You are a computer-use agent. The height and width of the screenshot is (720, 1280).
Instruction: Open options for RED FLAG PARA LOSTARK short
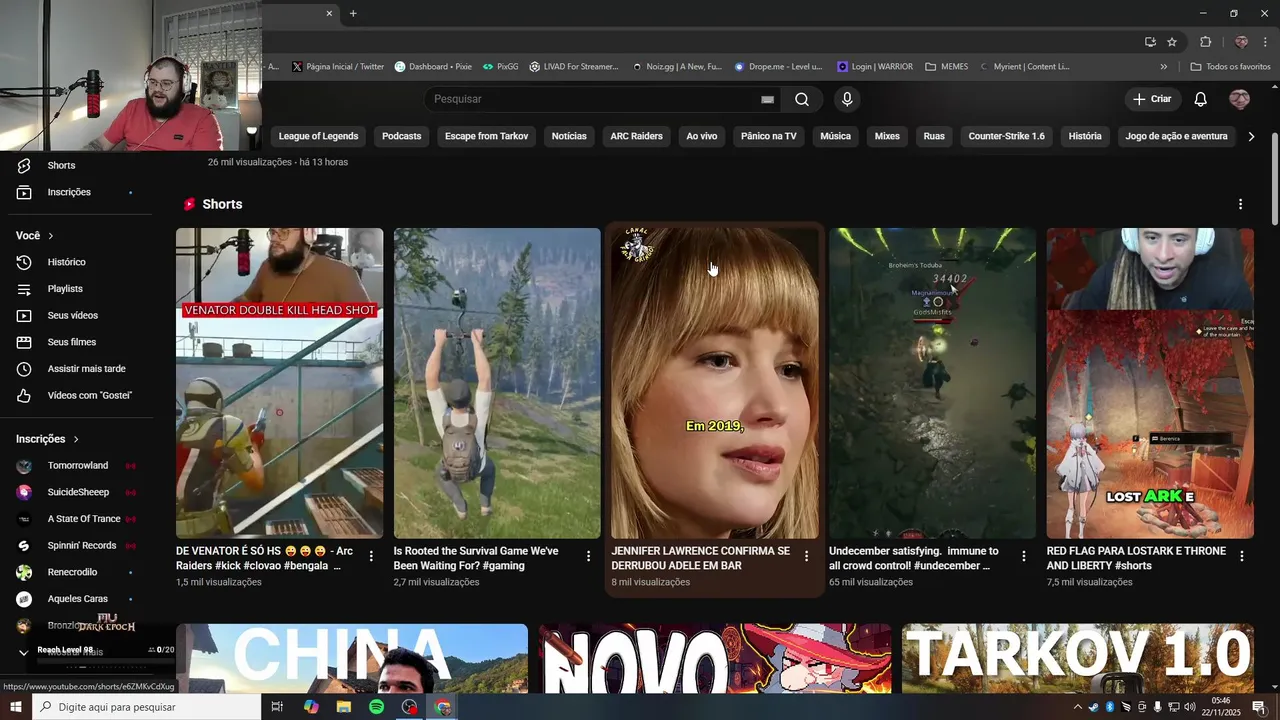(x=1241, y=556)
